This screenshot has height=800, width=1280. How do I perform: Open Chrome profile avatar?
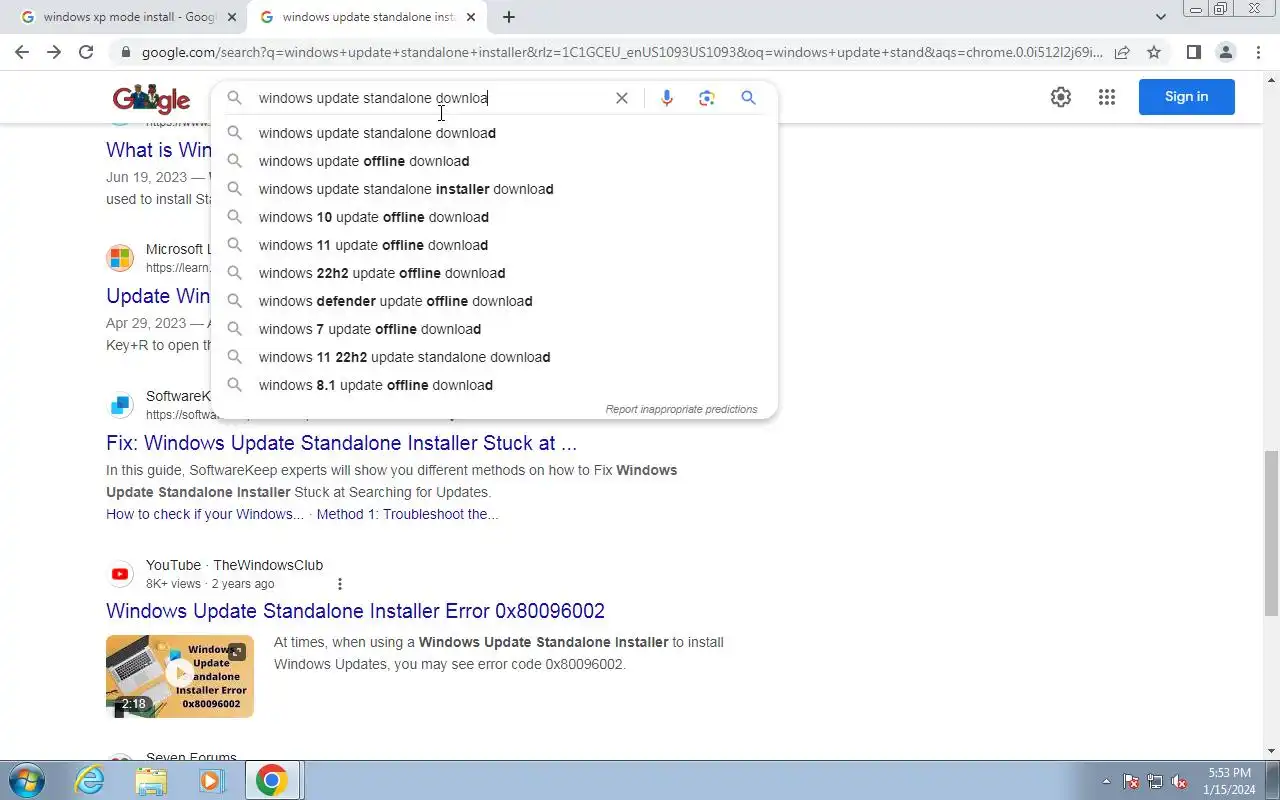click(x=1225, y=52)
